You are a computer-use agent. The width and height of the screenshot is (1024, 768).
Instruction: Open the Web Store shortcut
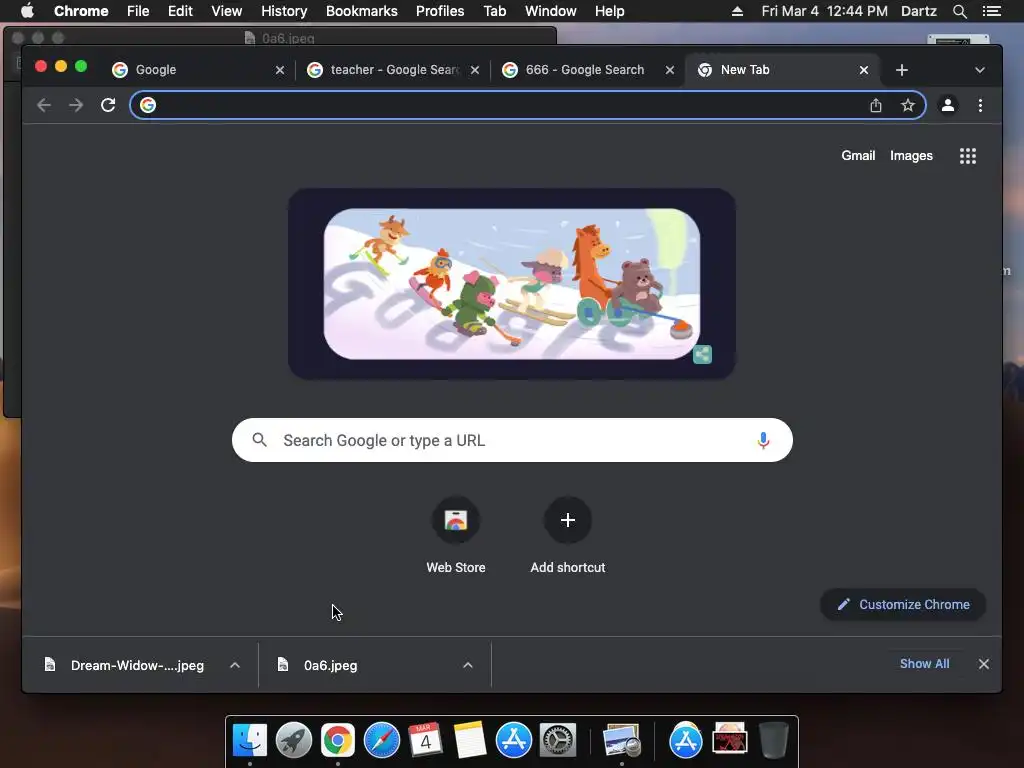click(456, 520)
